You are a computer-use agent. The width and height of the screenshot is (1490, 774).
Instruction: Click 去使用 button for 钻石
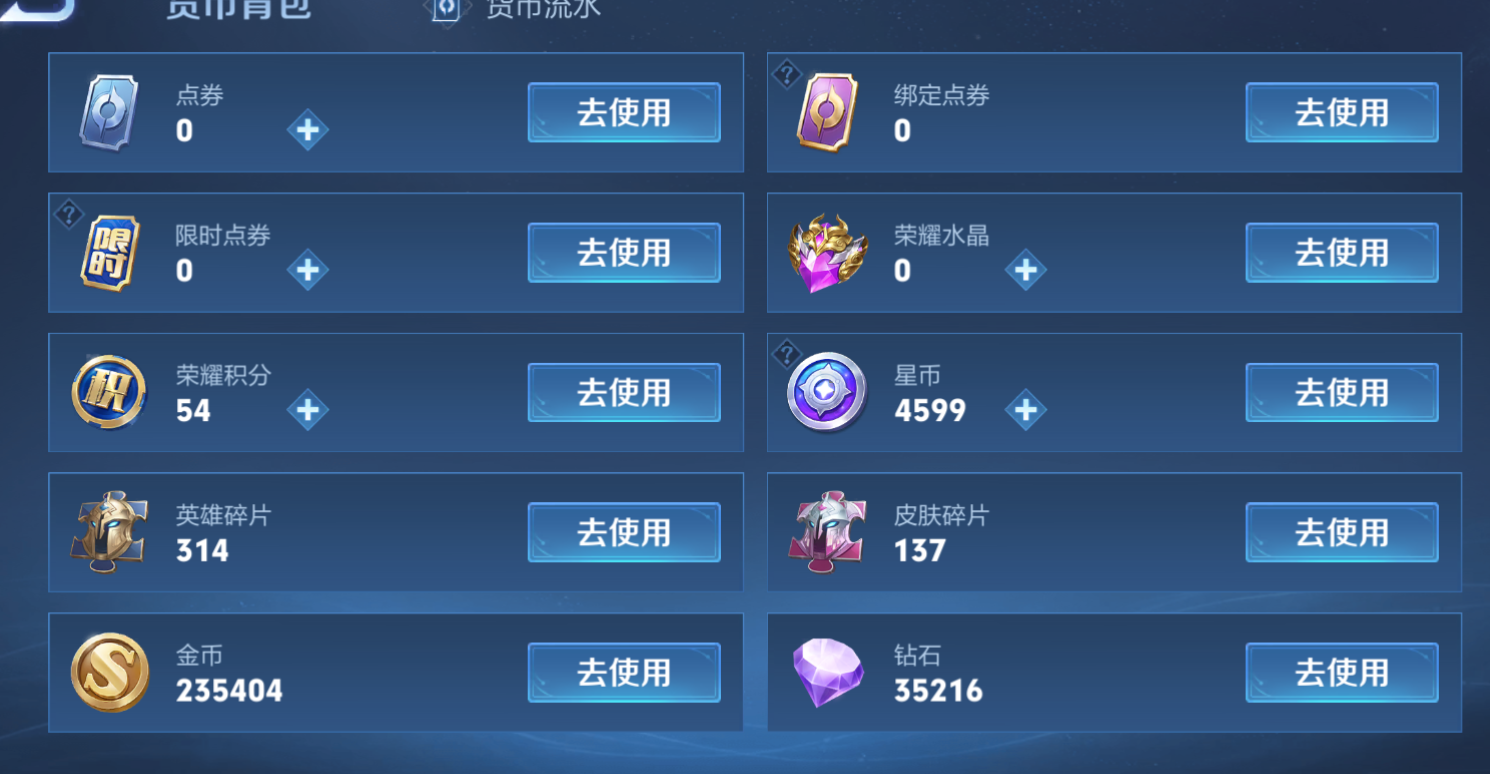coord(1342,672)
